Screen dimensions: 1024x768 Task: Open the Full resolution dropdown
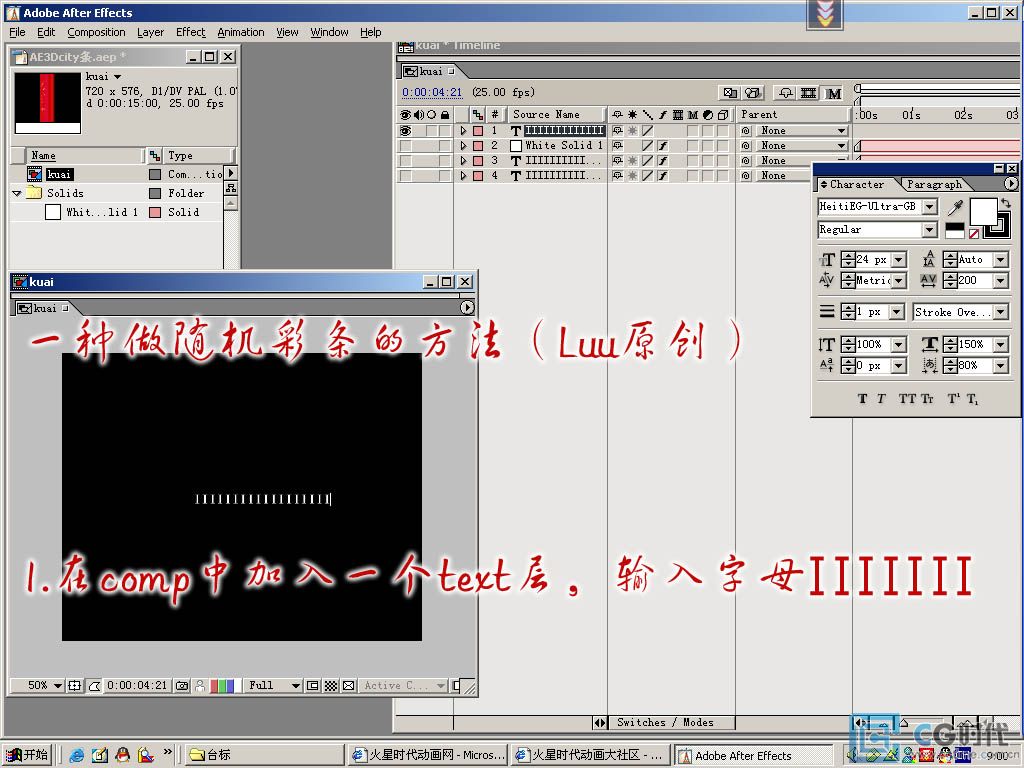[273, 686]
